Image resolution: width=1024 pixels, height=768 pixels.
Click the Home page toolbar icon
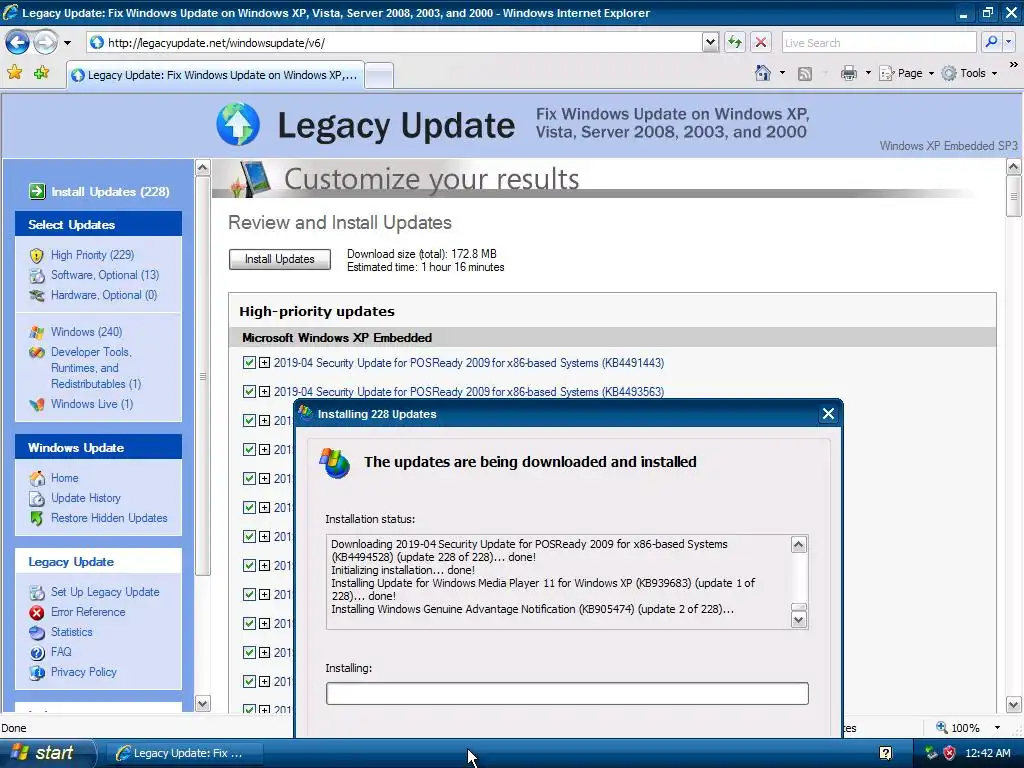tap(763, 73)
